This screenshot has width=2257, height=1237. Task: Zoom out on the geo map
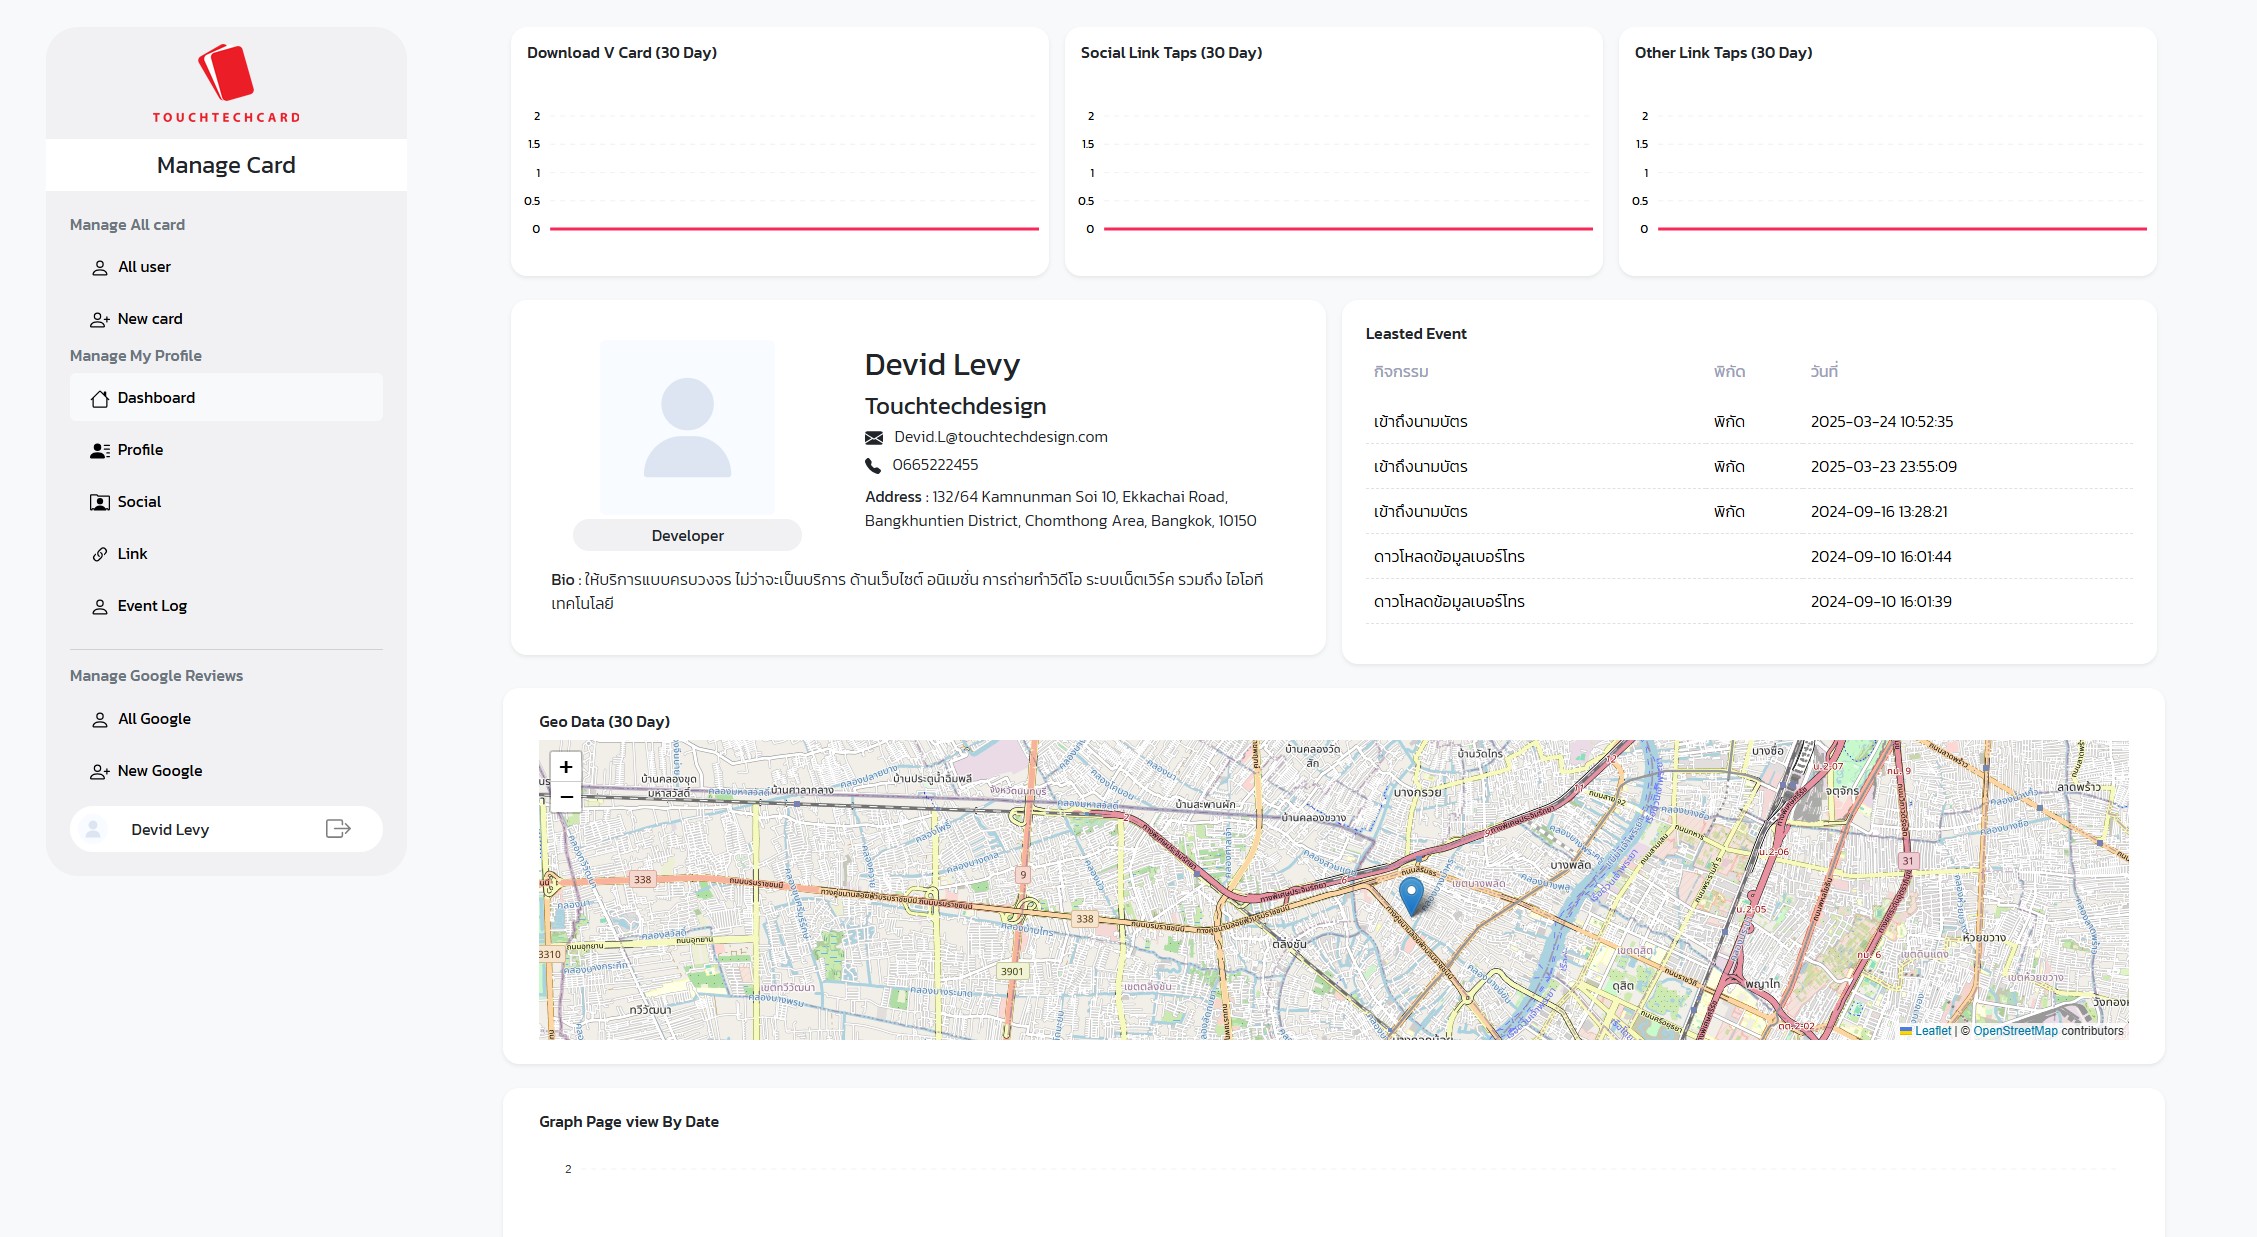pyautogui.click(x=566, y=797)
